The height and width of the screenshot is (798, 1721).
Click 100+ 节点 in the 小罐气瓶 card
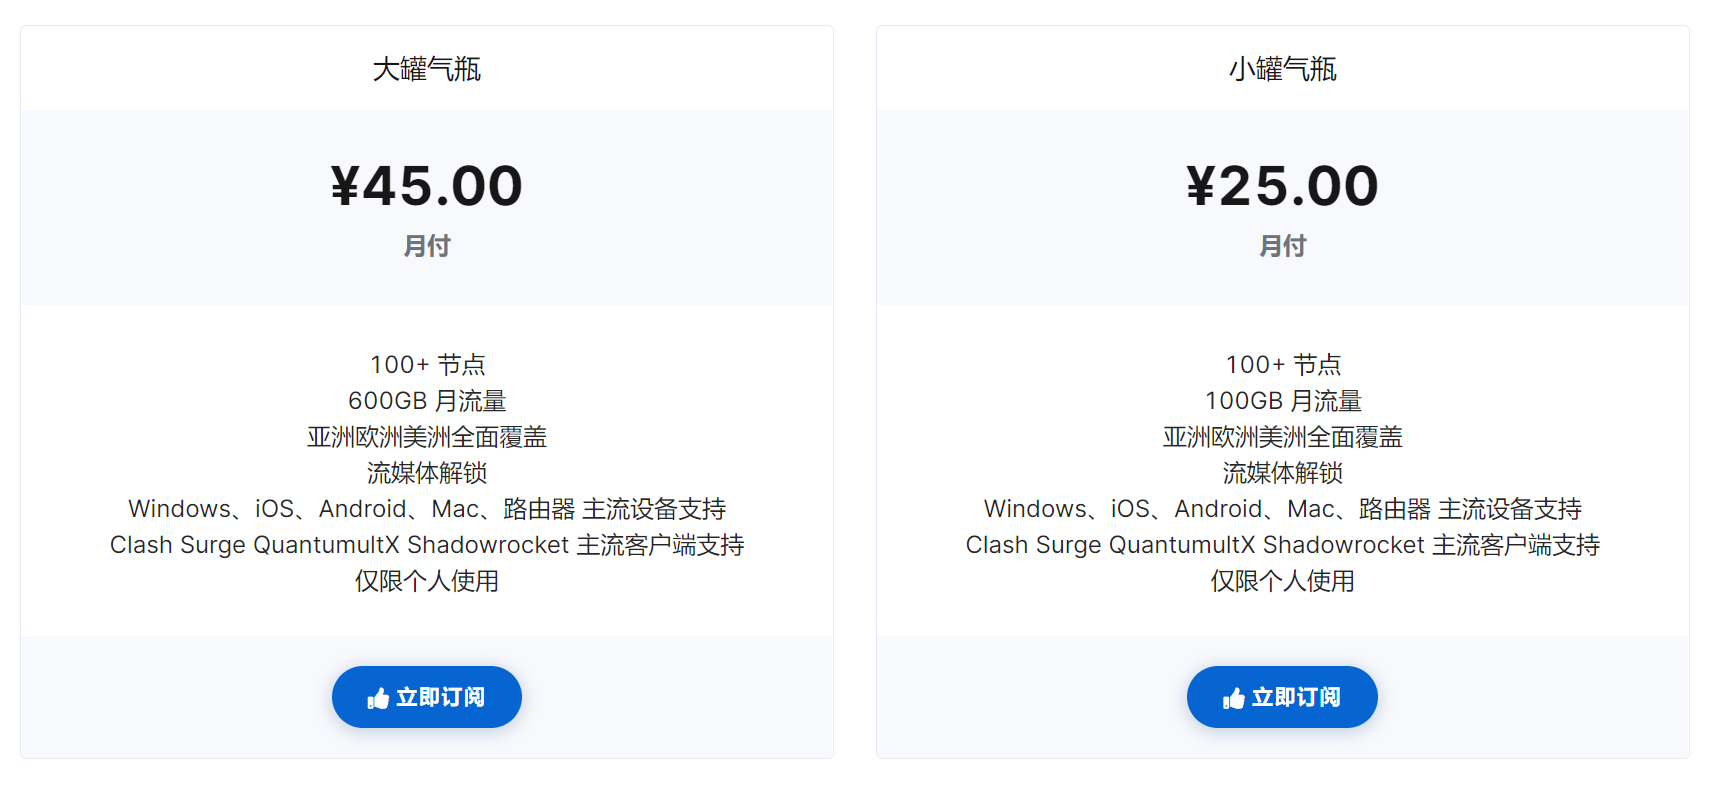[1283, 365]
